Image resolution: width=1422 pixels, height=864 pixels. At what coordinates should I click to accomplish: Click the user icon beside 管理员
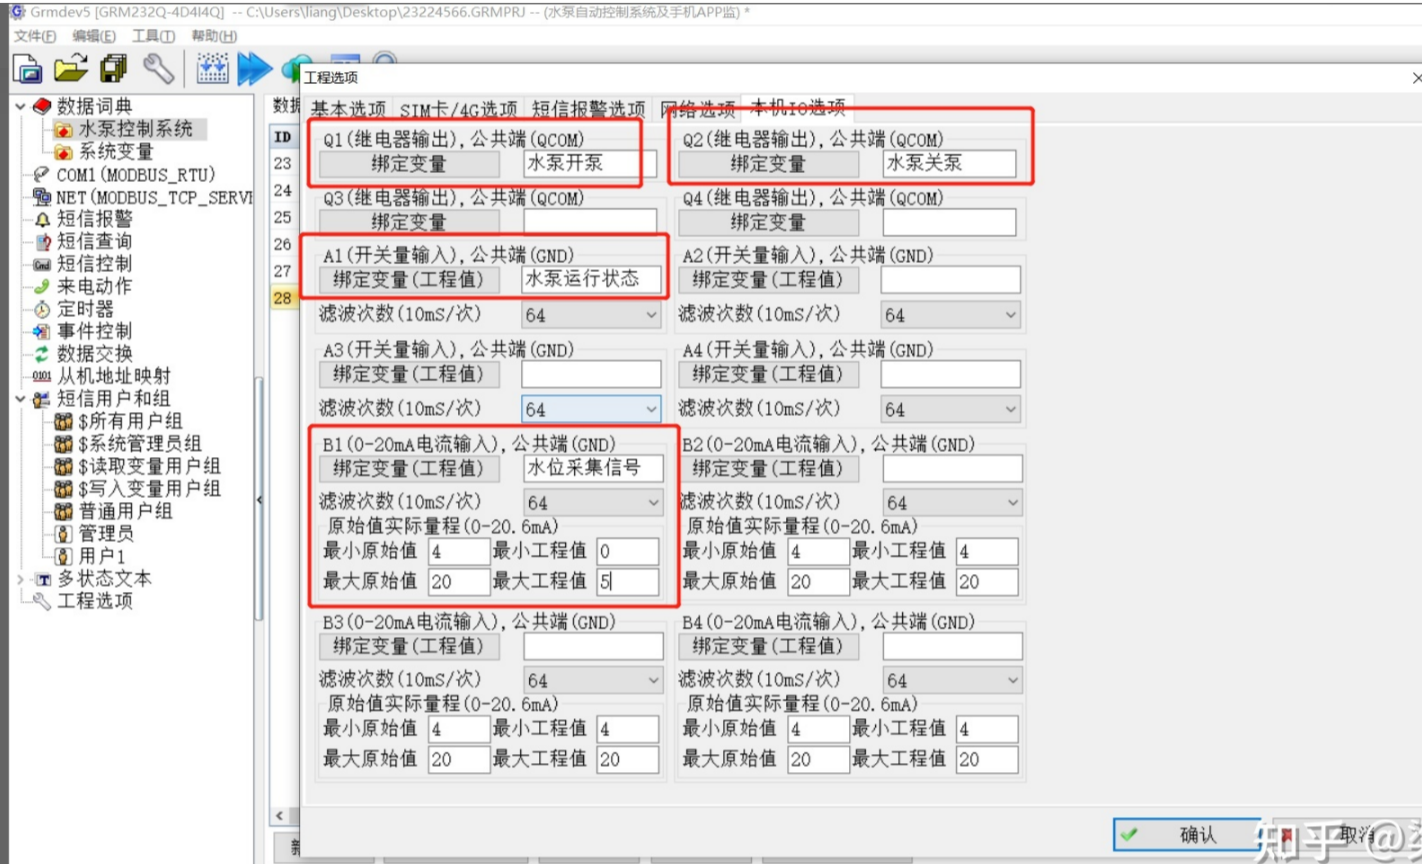coord(64,534)
